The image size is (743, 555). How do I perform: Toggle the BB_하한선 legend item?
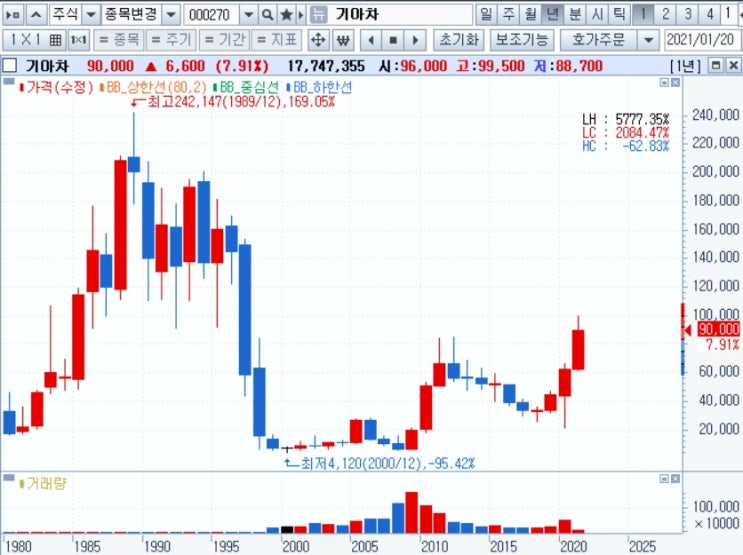[319, 87]
